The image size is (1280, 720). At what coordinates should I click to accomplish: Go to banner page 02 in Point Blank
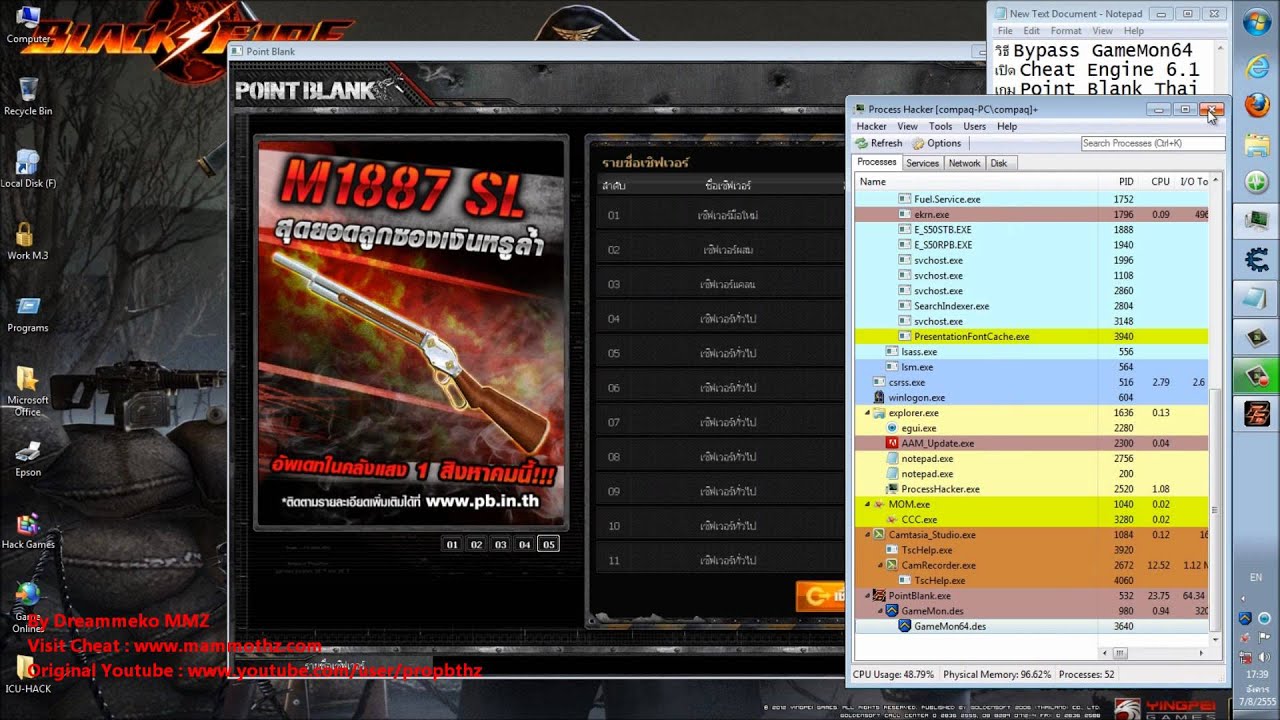tap(476, 545)
